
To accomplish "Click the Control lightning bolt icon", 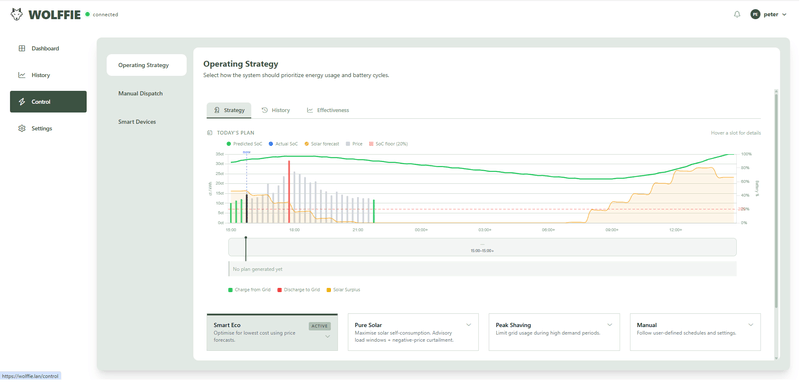I will coord(21,101).
